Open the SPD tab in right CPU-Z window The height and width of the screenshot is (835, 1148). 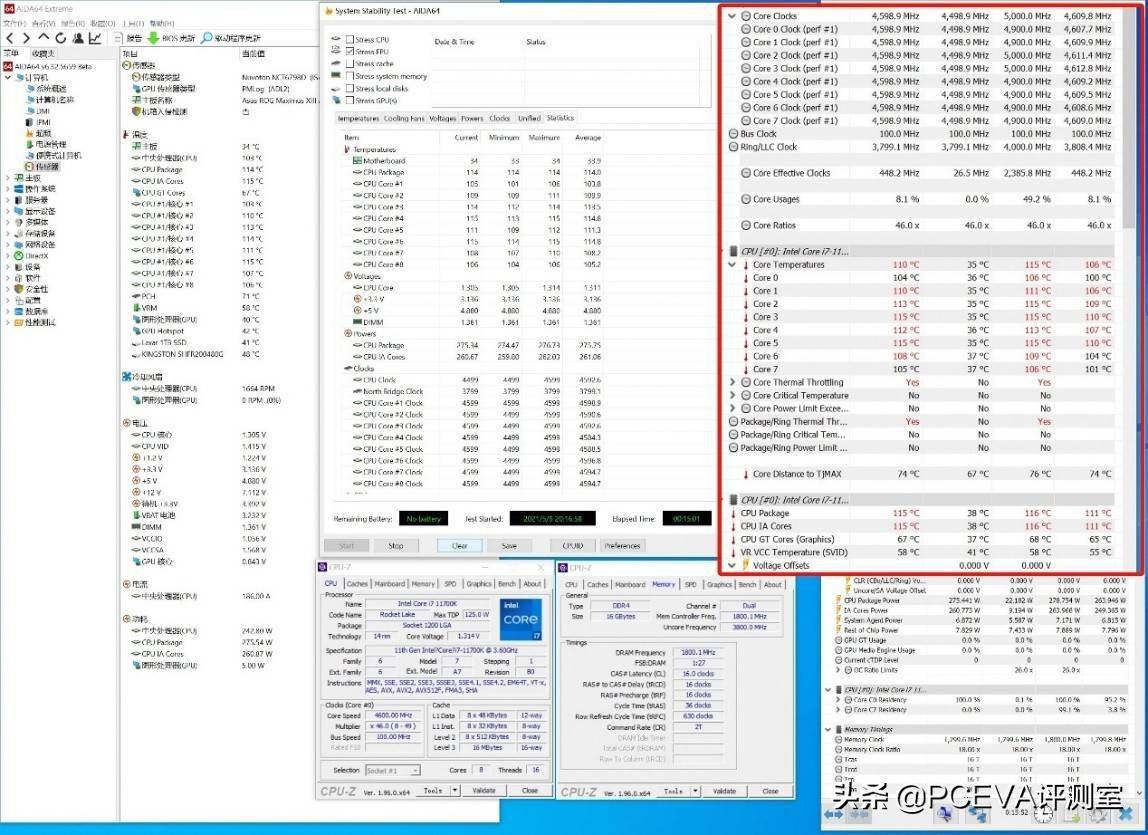point(690,584)
